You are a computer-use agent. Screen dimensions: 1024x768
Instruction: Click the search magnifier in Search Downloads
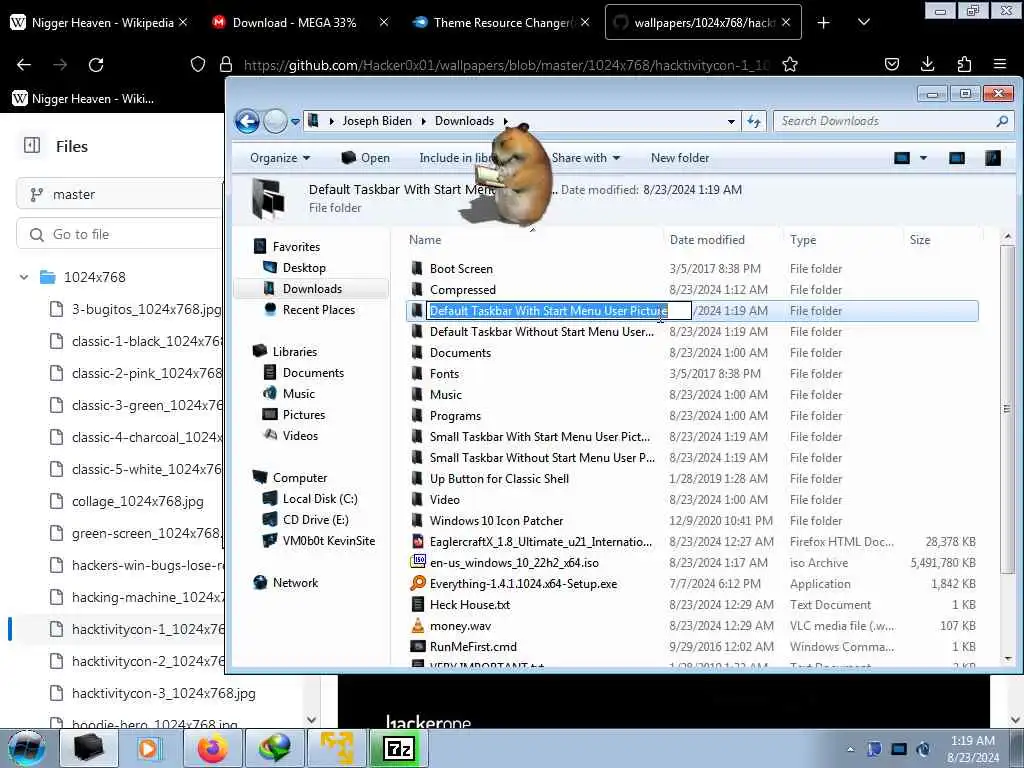(x=1002, y=121)
